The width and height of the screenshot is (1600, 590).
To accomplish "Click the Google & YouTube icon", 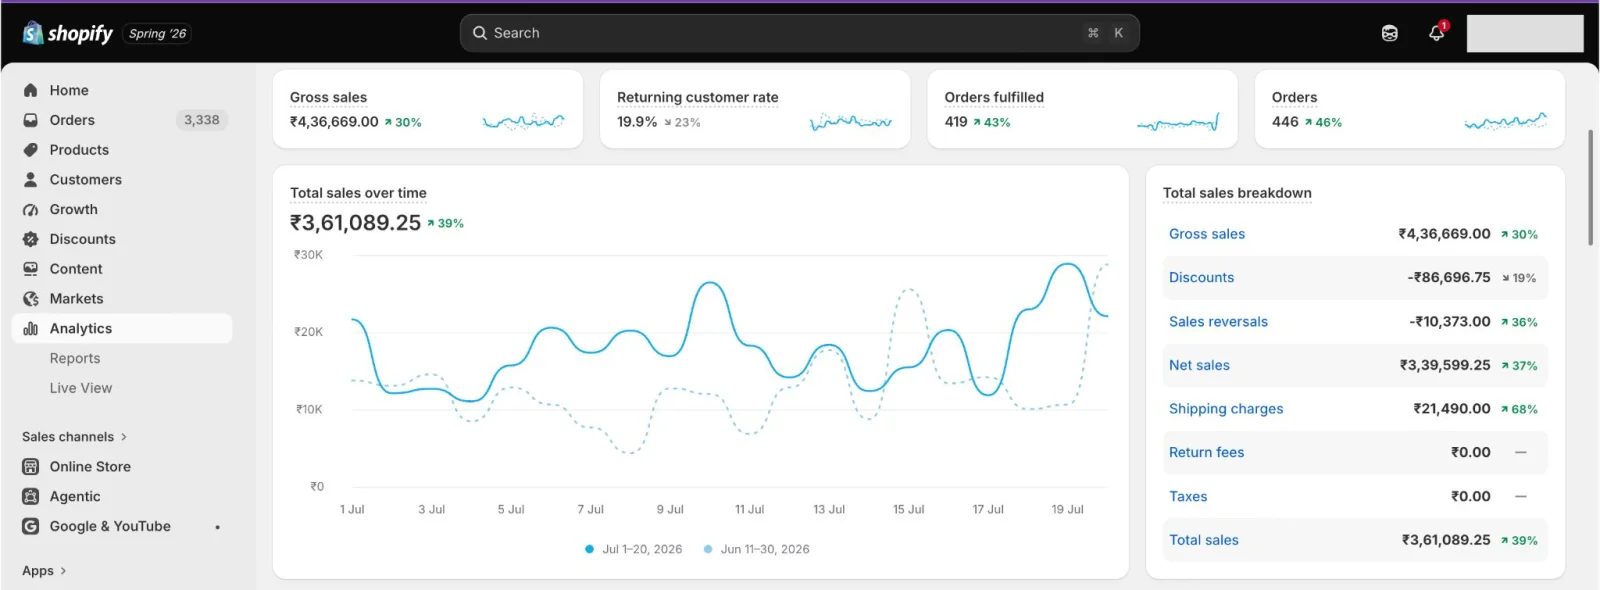I will click(31, 526).
